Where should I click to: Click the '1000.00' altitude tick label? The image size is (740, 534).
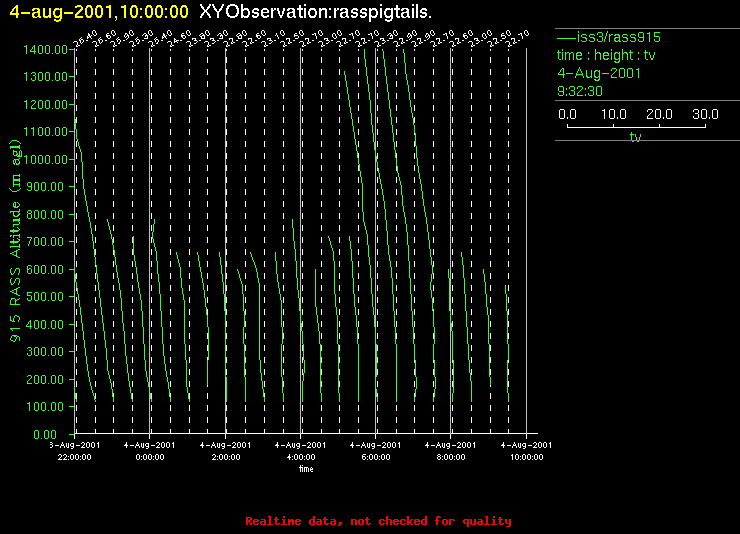click(x=45, y=159)
